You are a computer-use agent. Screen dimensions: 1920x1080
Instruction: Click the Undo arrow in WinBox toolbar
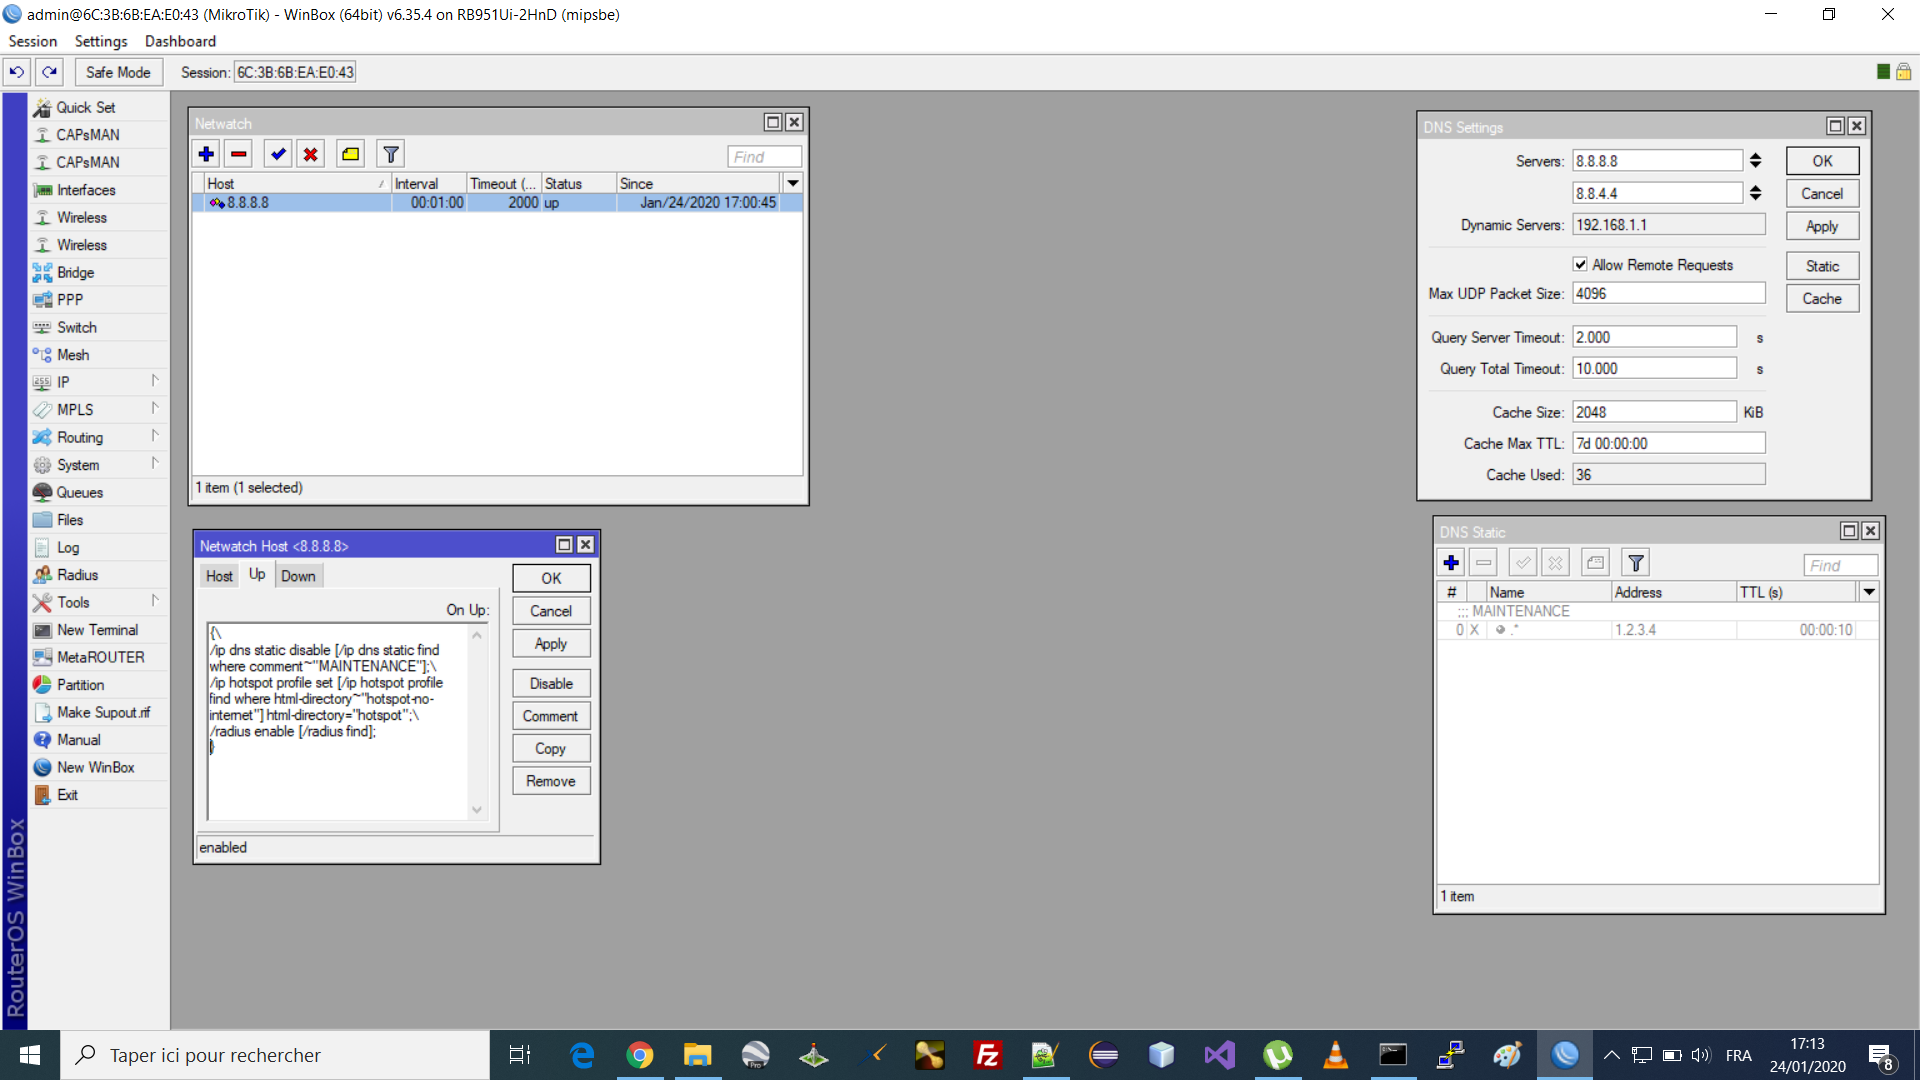pyautogui.click(x=17, y=72)
